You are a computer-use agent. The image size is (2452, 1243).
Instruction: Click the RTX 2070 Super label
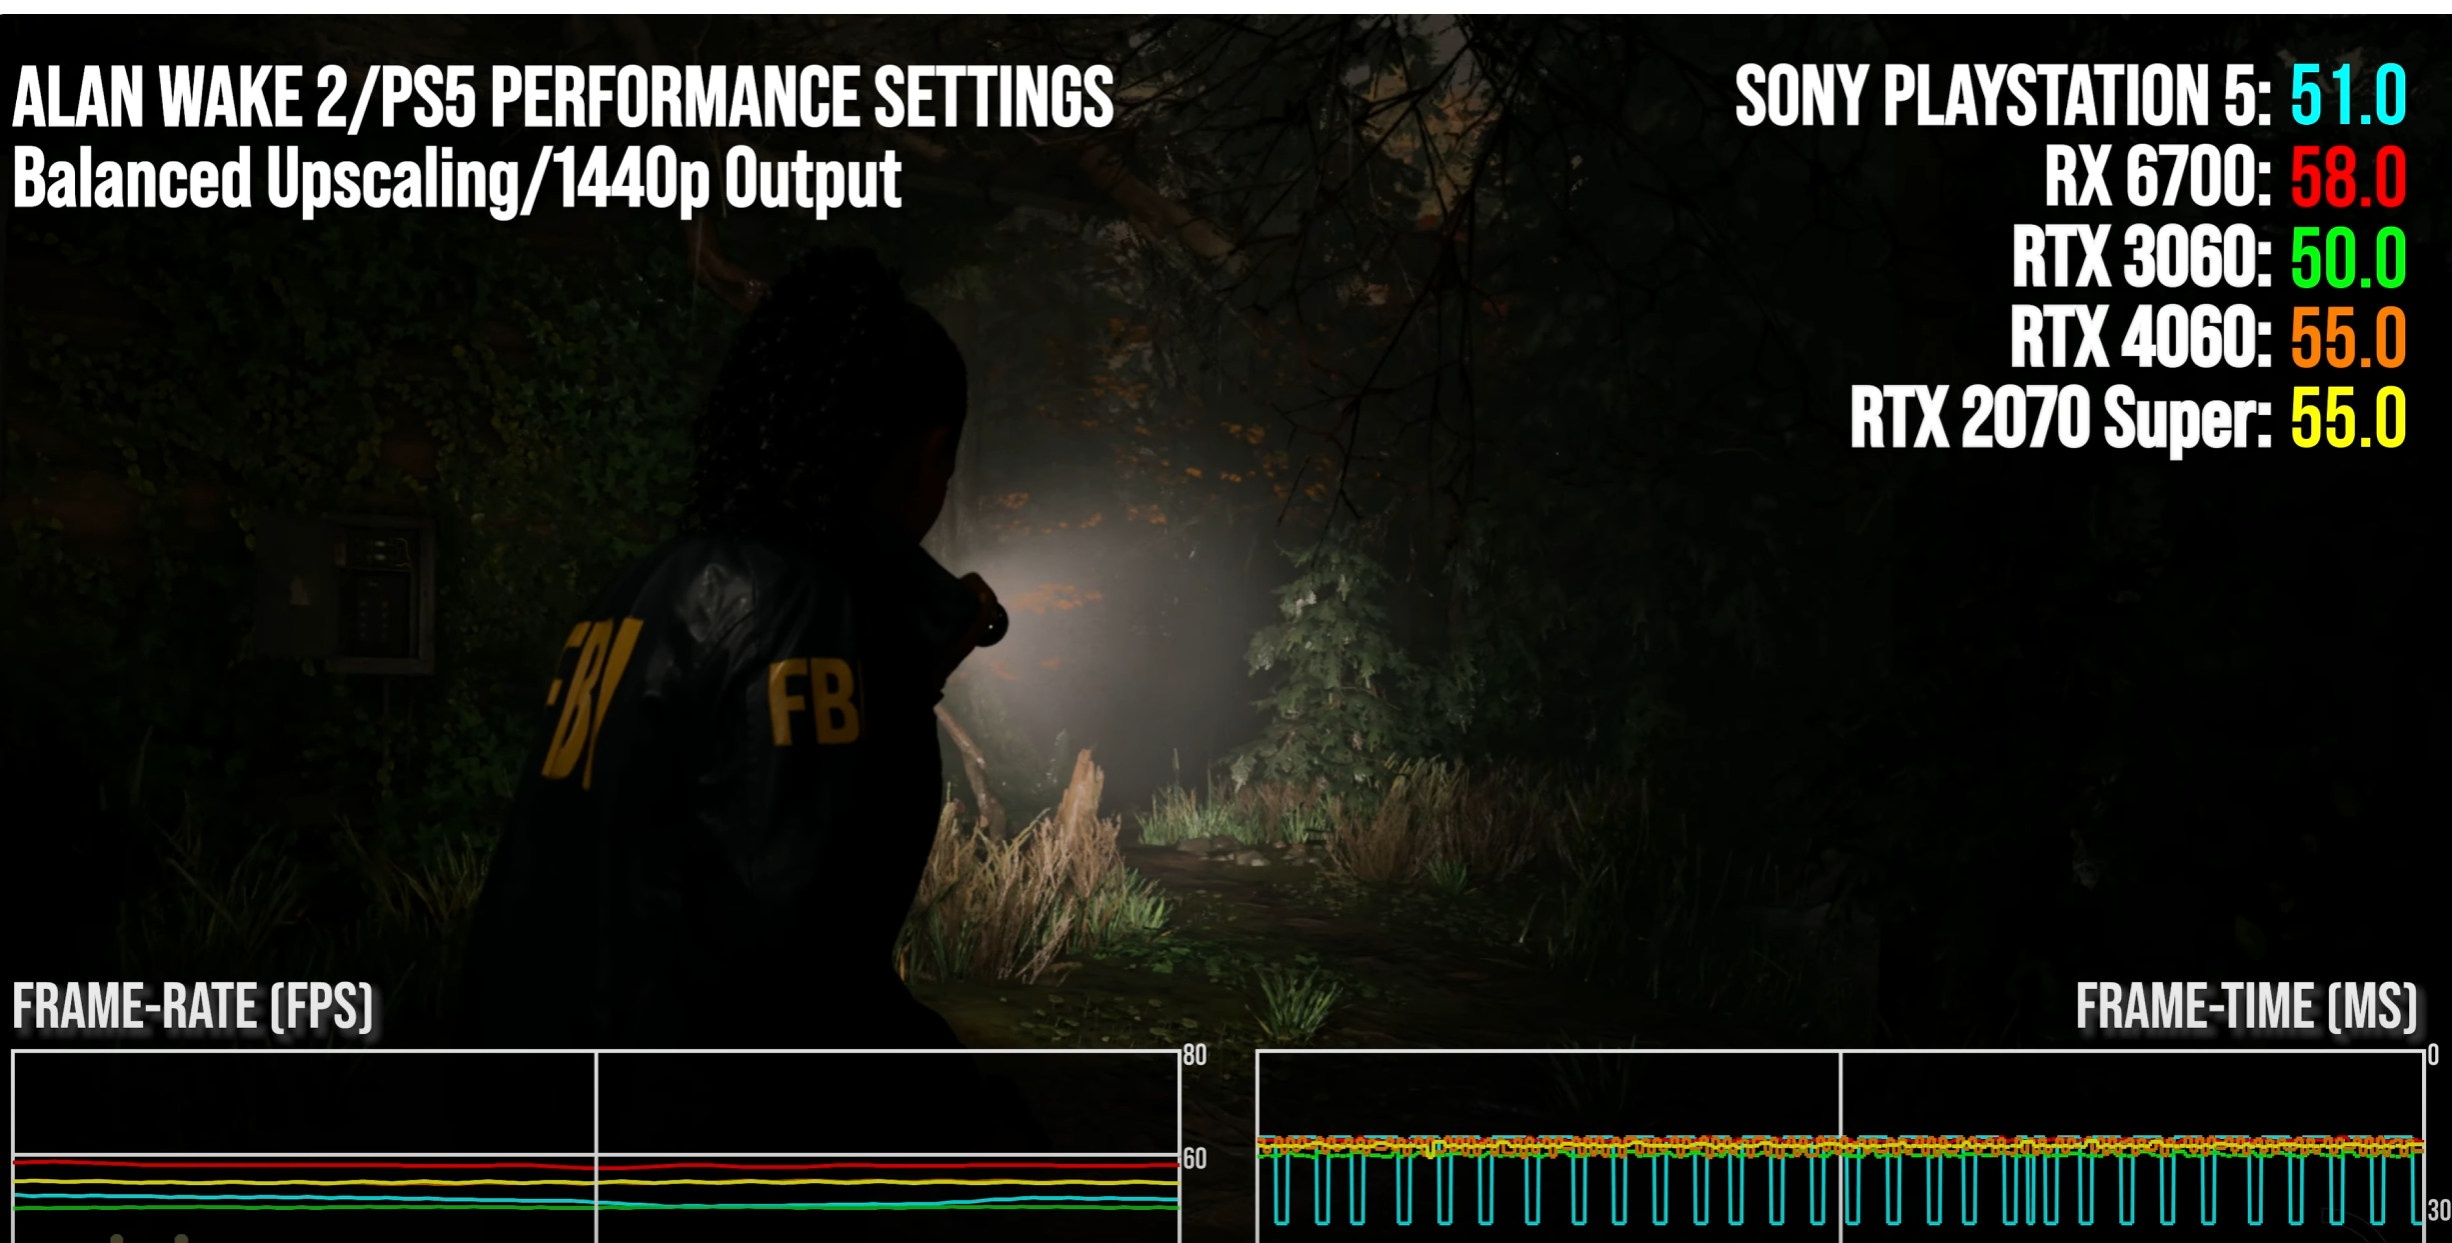coord(2060,418)
